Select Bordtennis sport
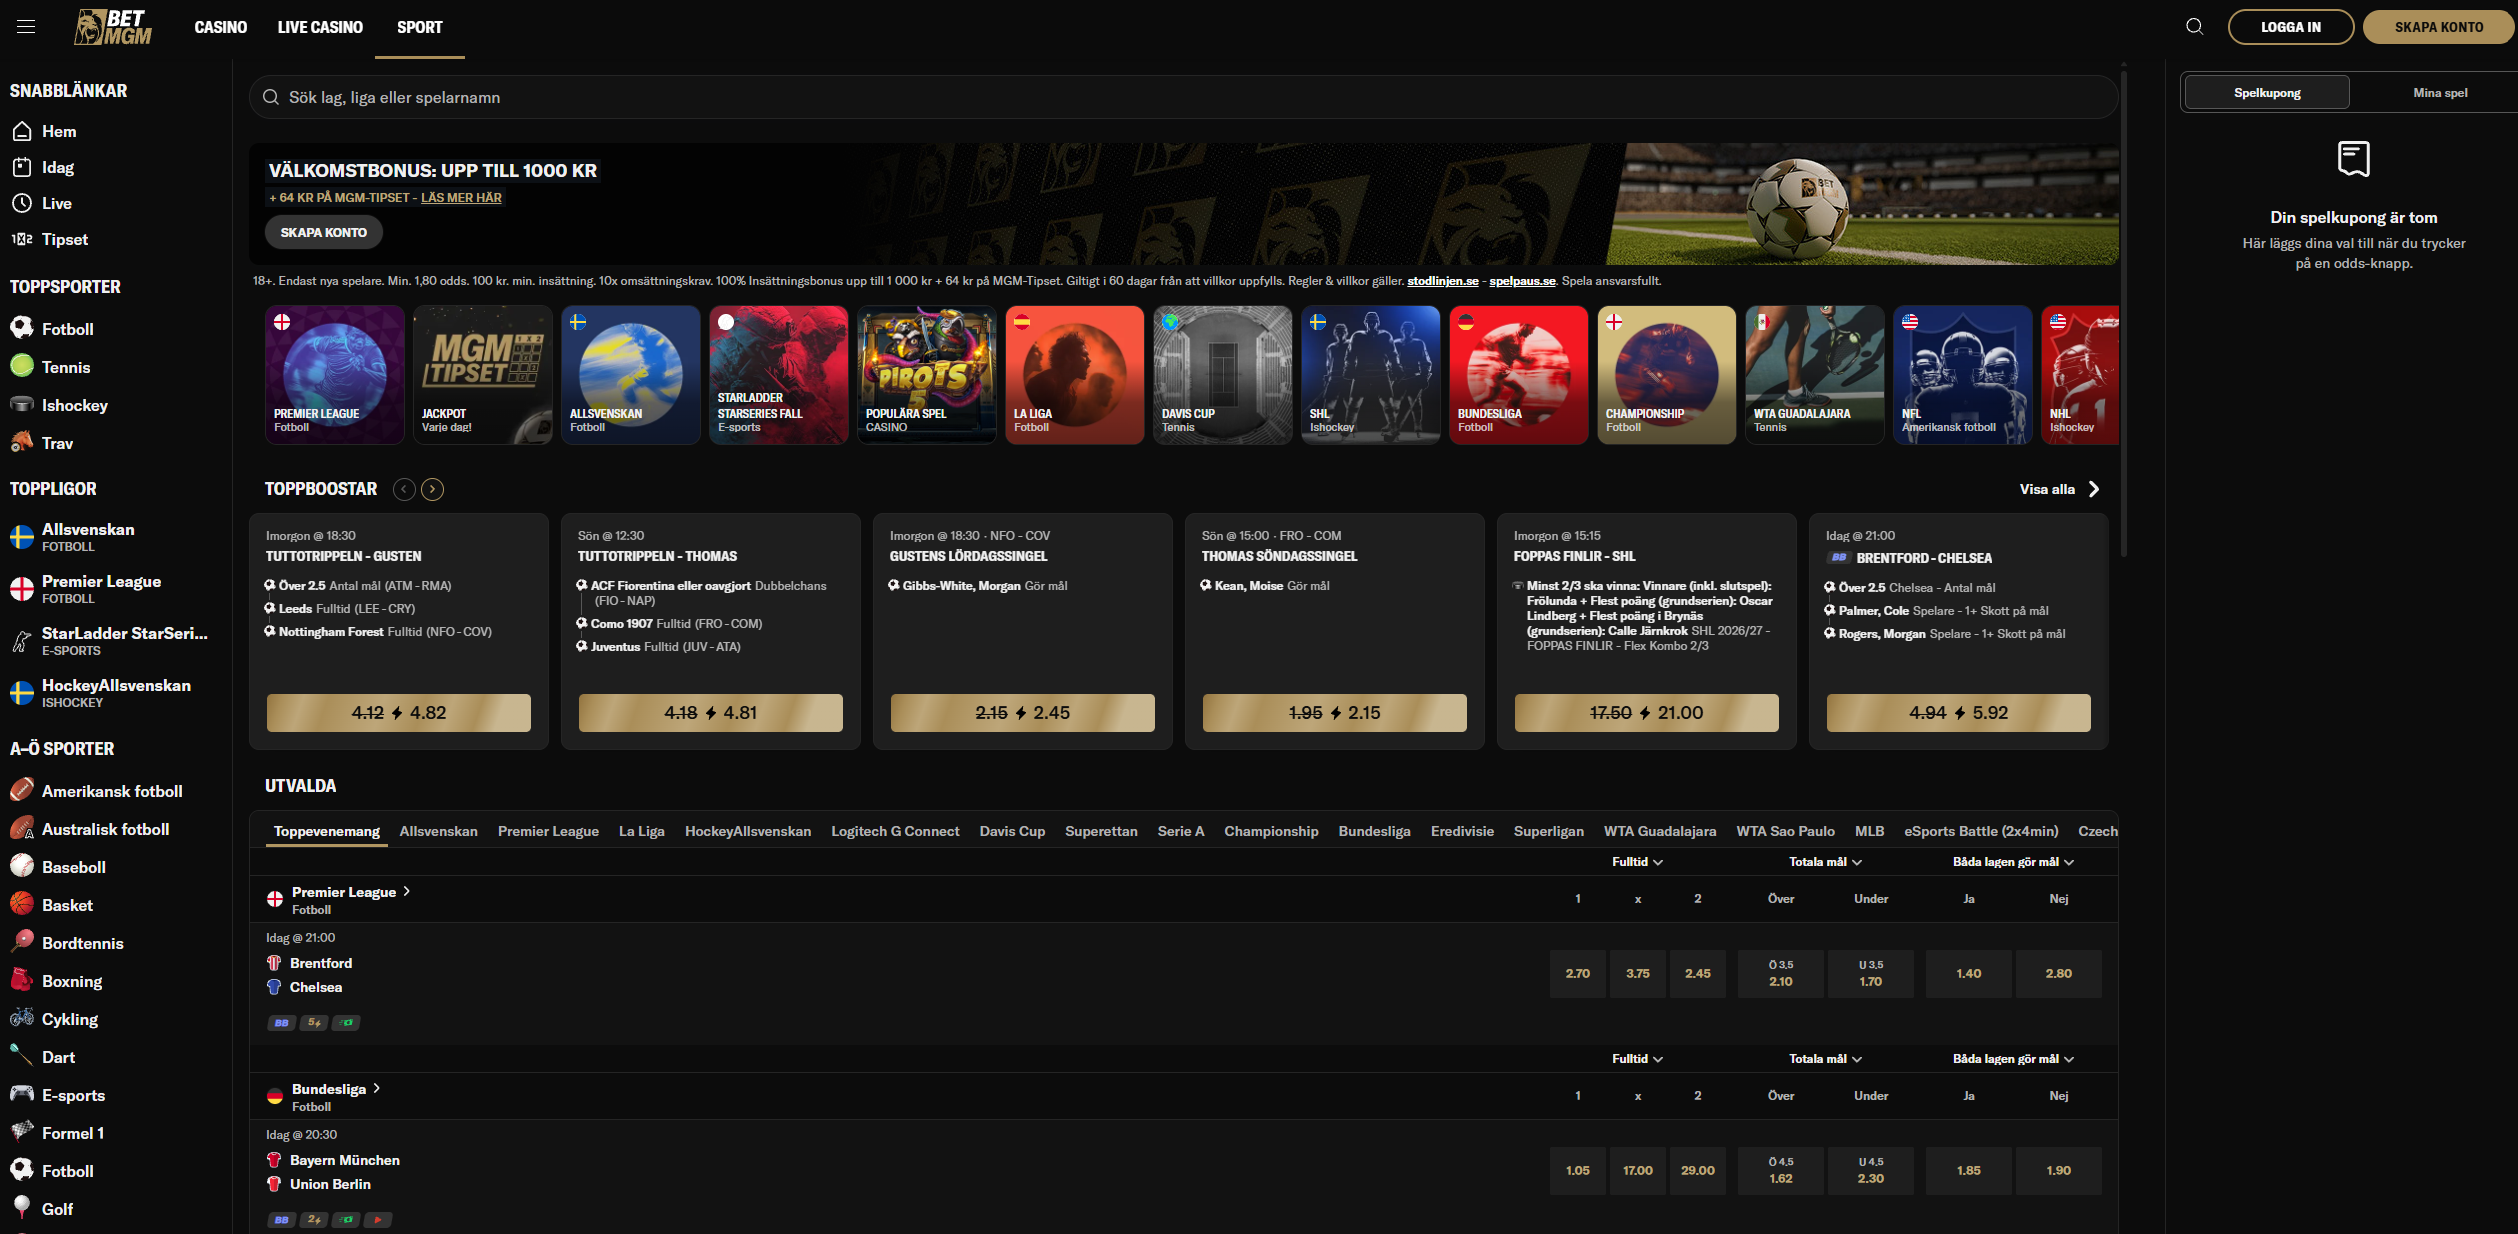Image resolution: width=2518 pixels, height=1234 pixels. point(82,943)
